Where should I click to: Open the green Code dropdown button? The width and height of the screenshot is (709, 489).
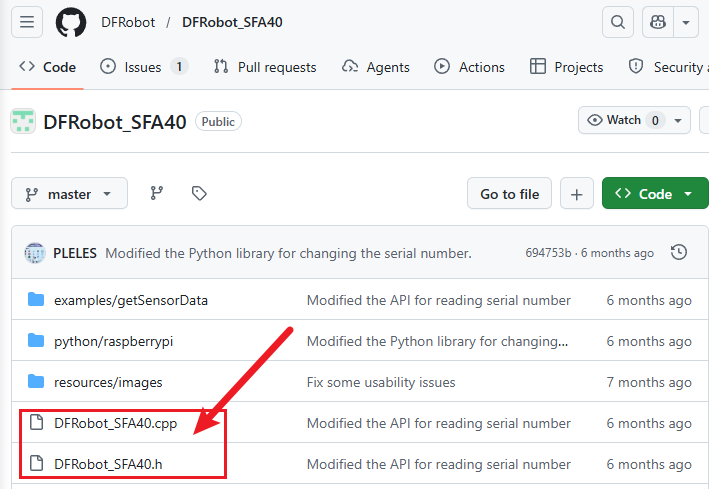tap(655, 194)
